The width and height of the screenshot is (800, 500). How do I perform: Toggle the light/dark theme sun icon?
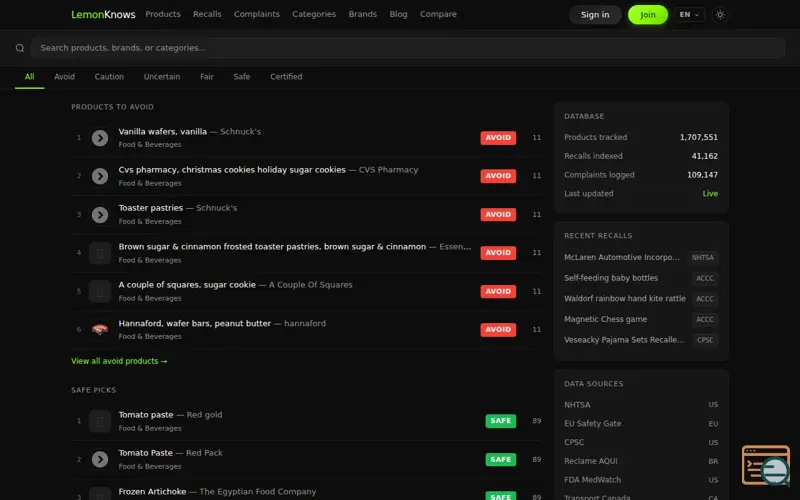tap(720, 15)
